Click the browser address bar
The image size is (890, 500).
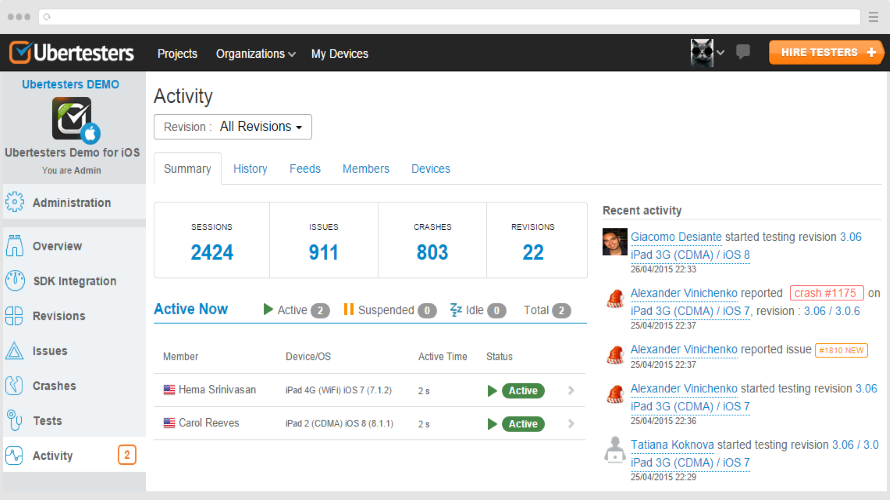point(450,17)
